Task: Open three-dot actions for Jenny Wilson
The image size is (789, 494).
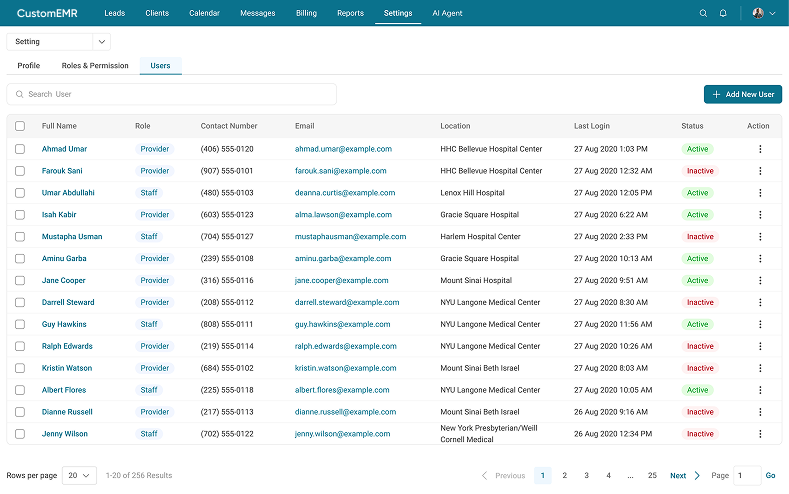Action: point(760,434)
